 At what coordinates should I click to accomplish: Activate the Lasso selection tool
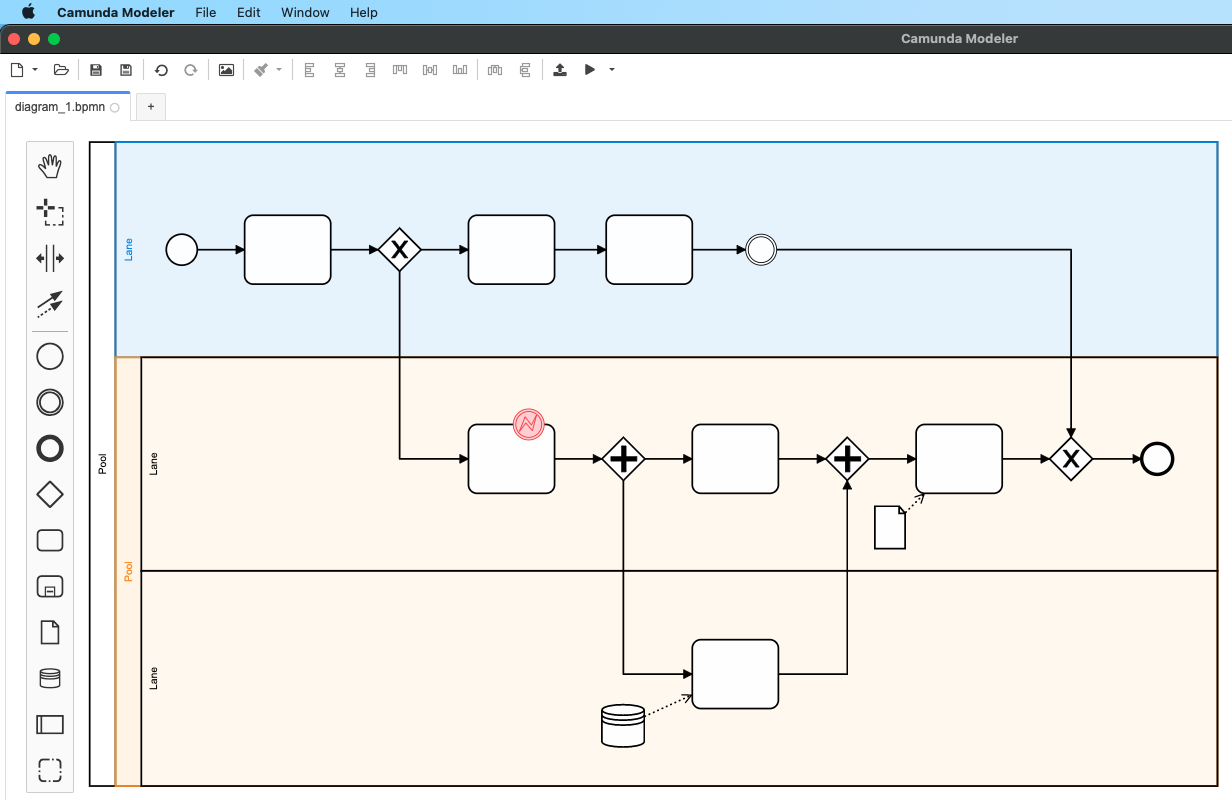[50, 212]
